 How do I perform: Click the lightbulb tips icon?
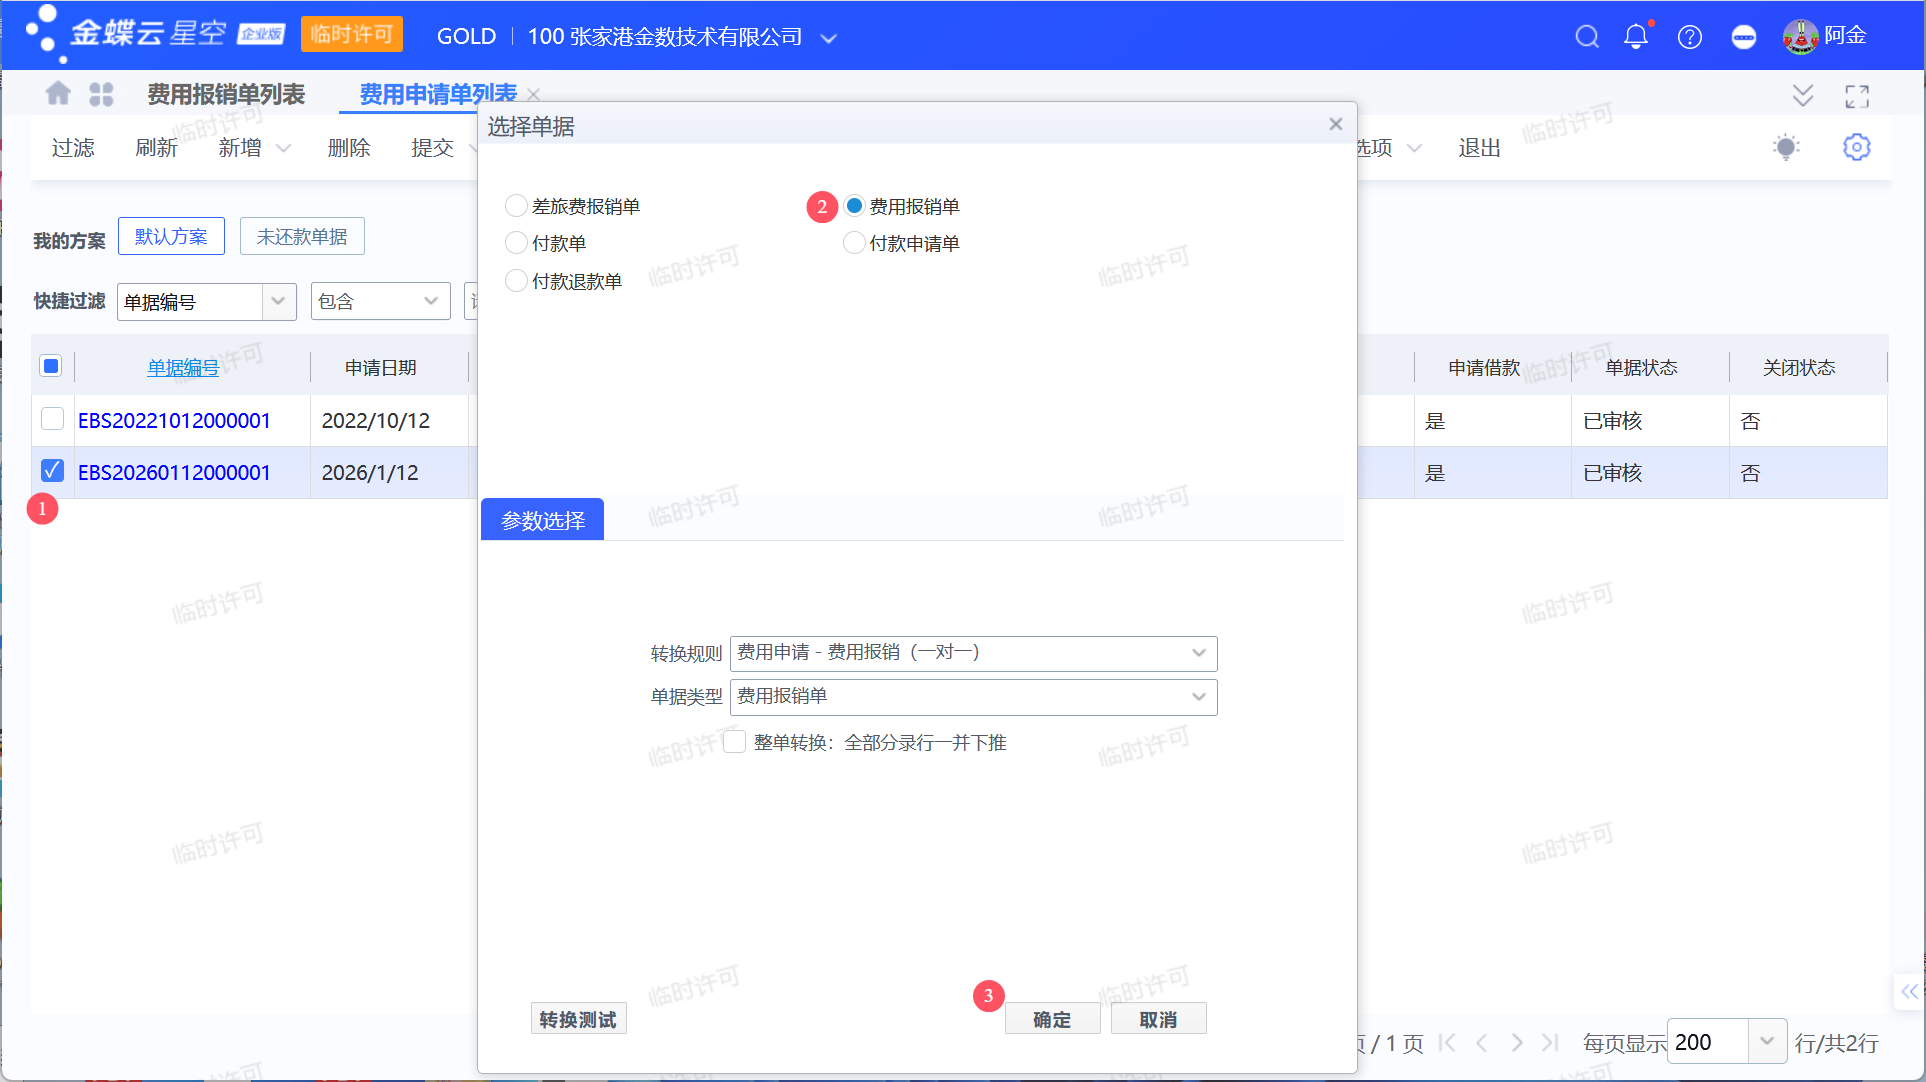(x=1786, y=147)
